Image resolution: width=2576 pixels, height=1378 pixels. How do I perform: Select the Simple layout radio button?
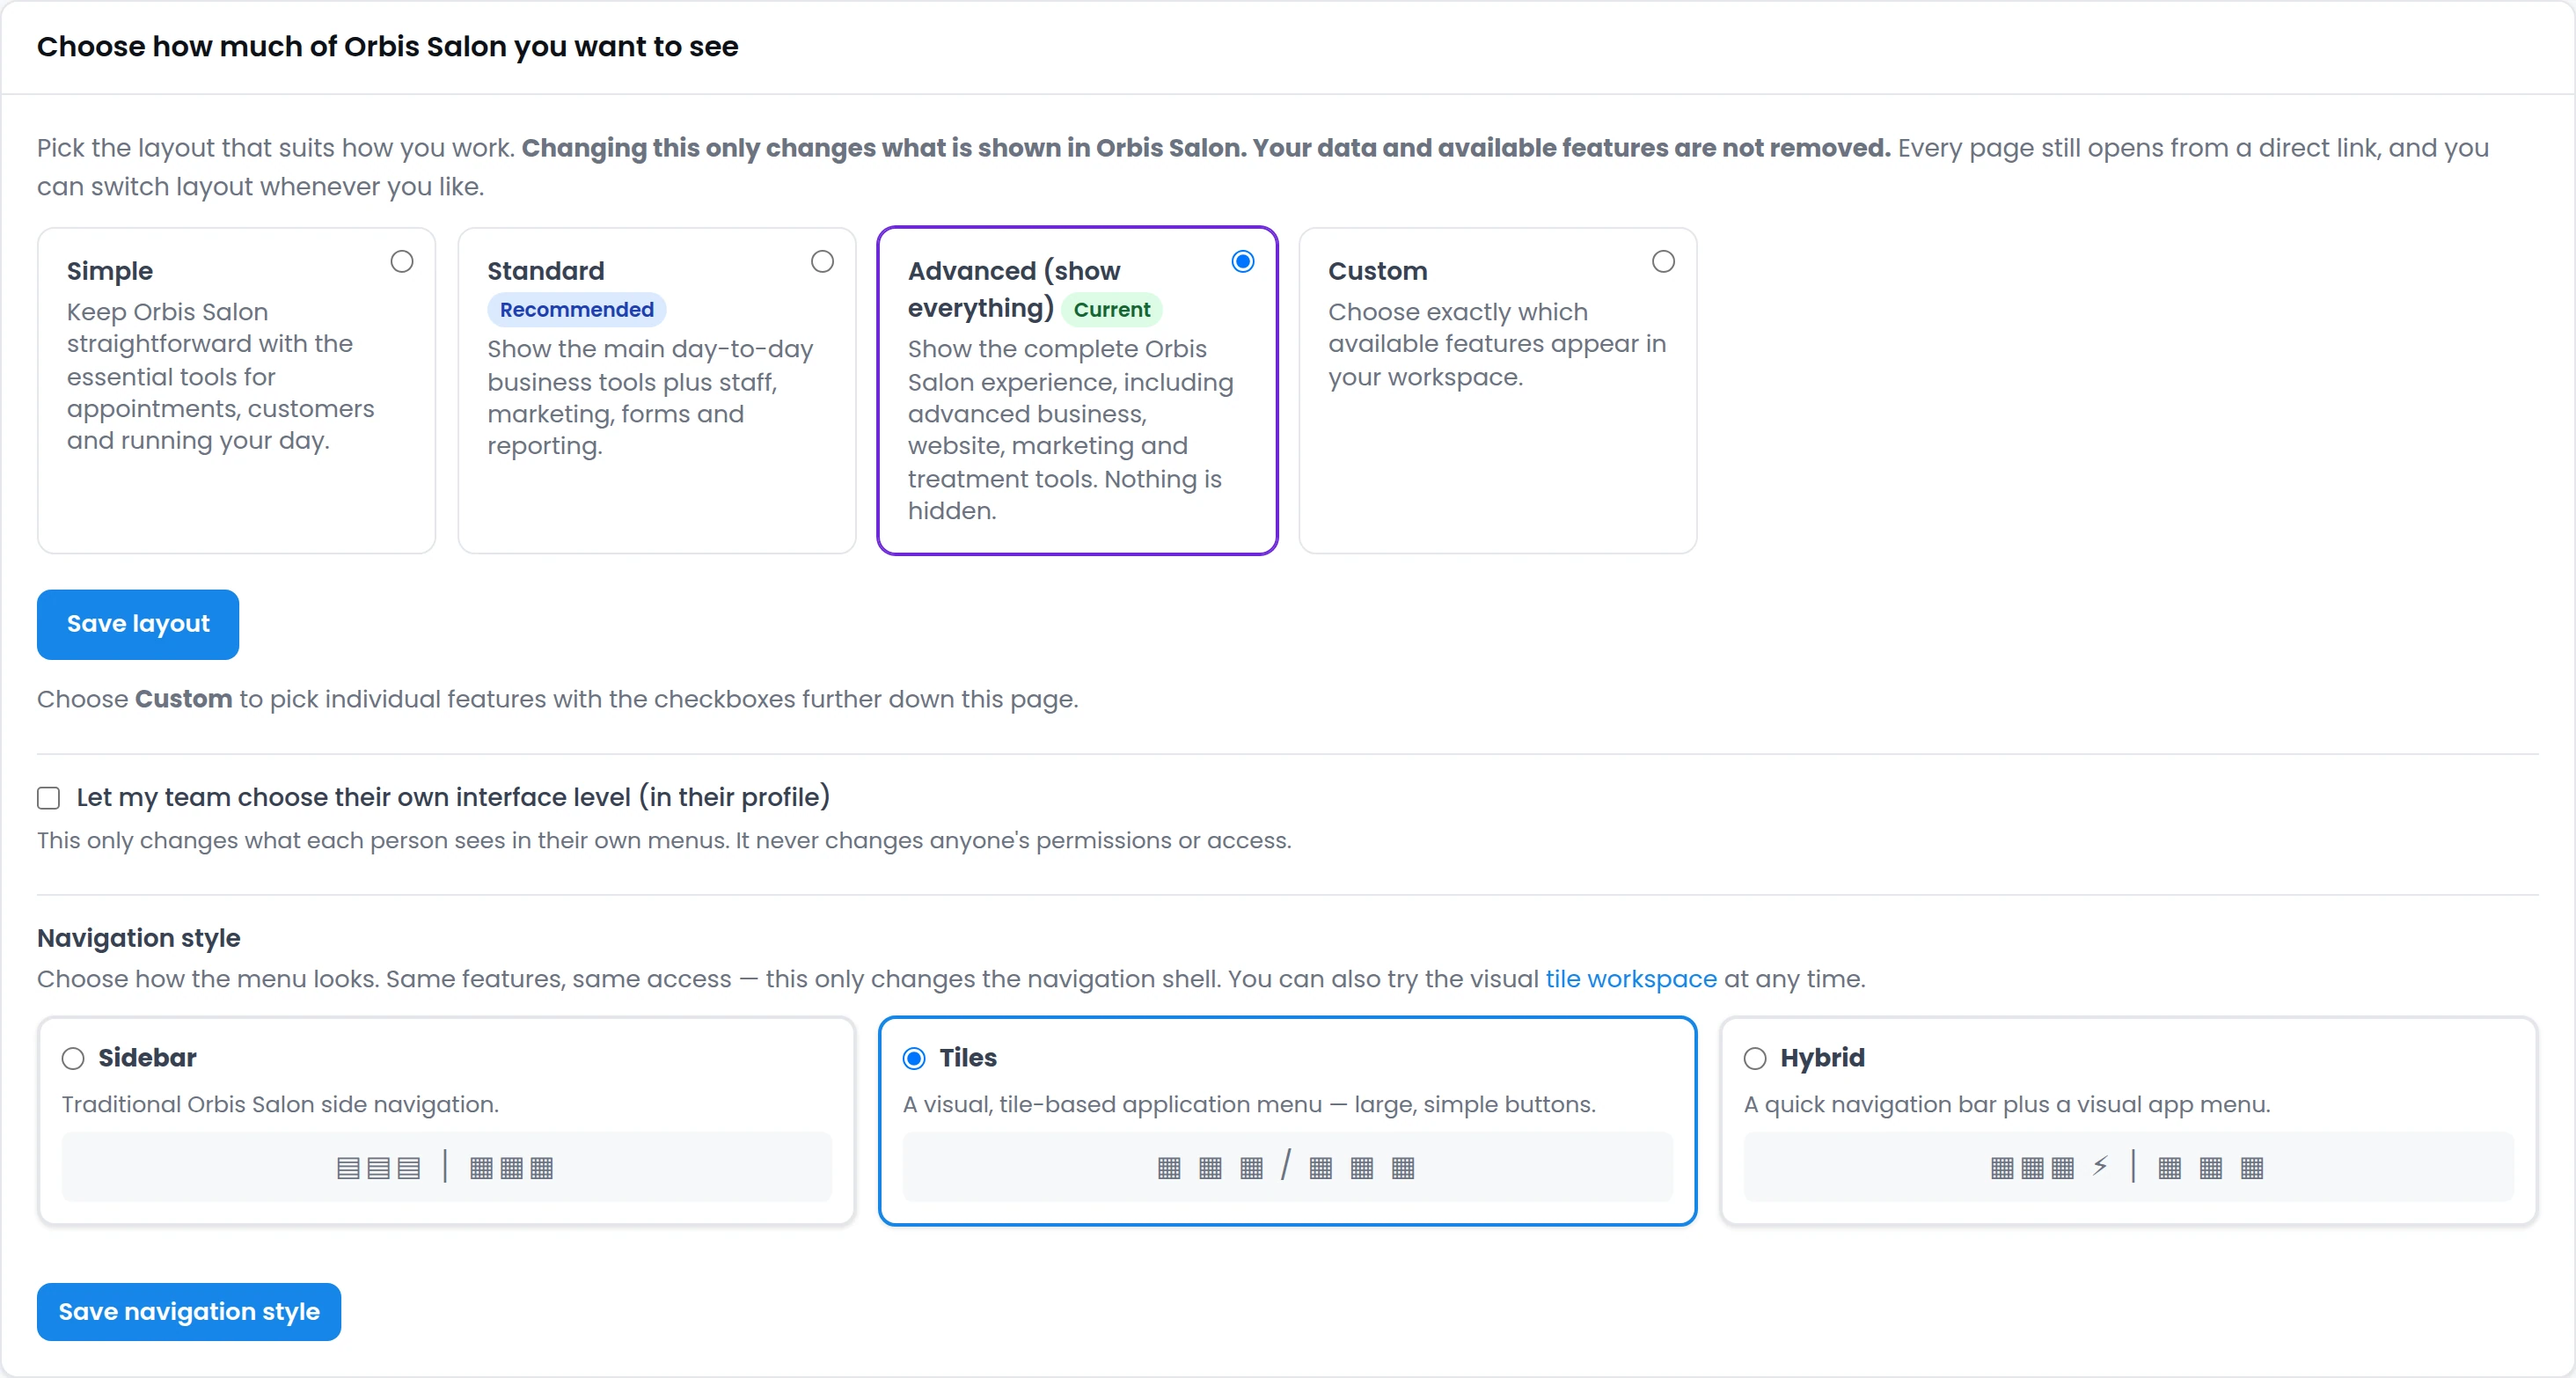tap(401, 261)
